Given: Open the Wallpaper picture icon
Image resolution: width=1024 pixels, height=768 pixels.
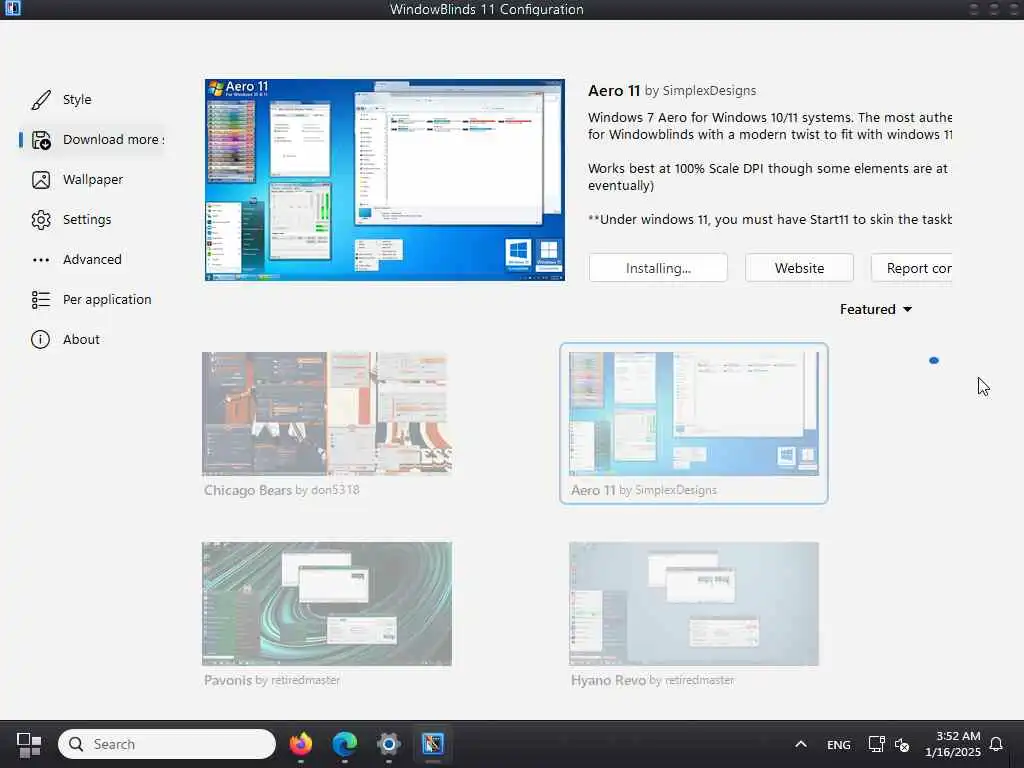Looking at the screenshot, I should point(40,180).
